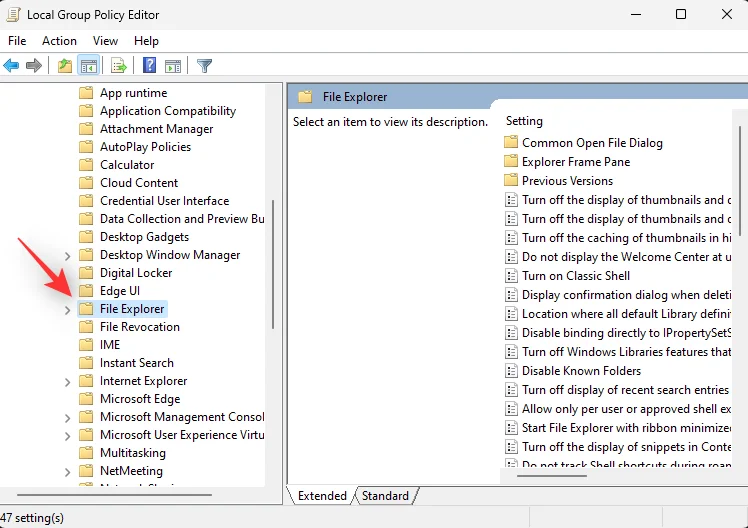The image size is (748, 528).
Task: Open the Help menu
Action: tap(146, 41)
